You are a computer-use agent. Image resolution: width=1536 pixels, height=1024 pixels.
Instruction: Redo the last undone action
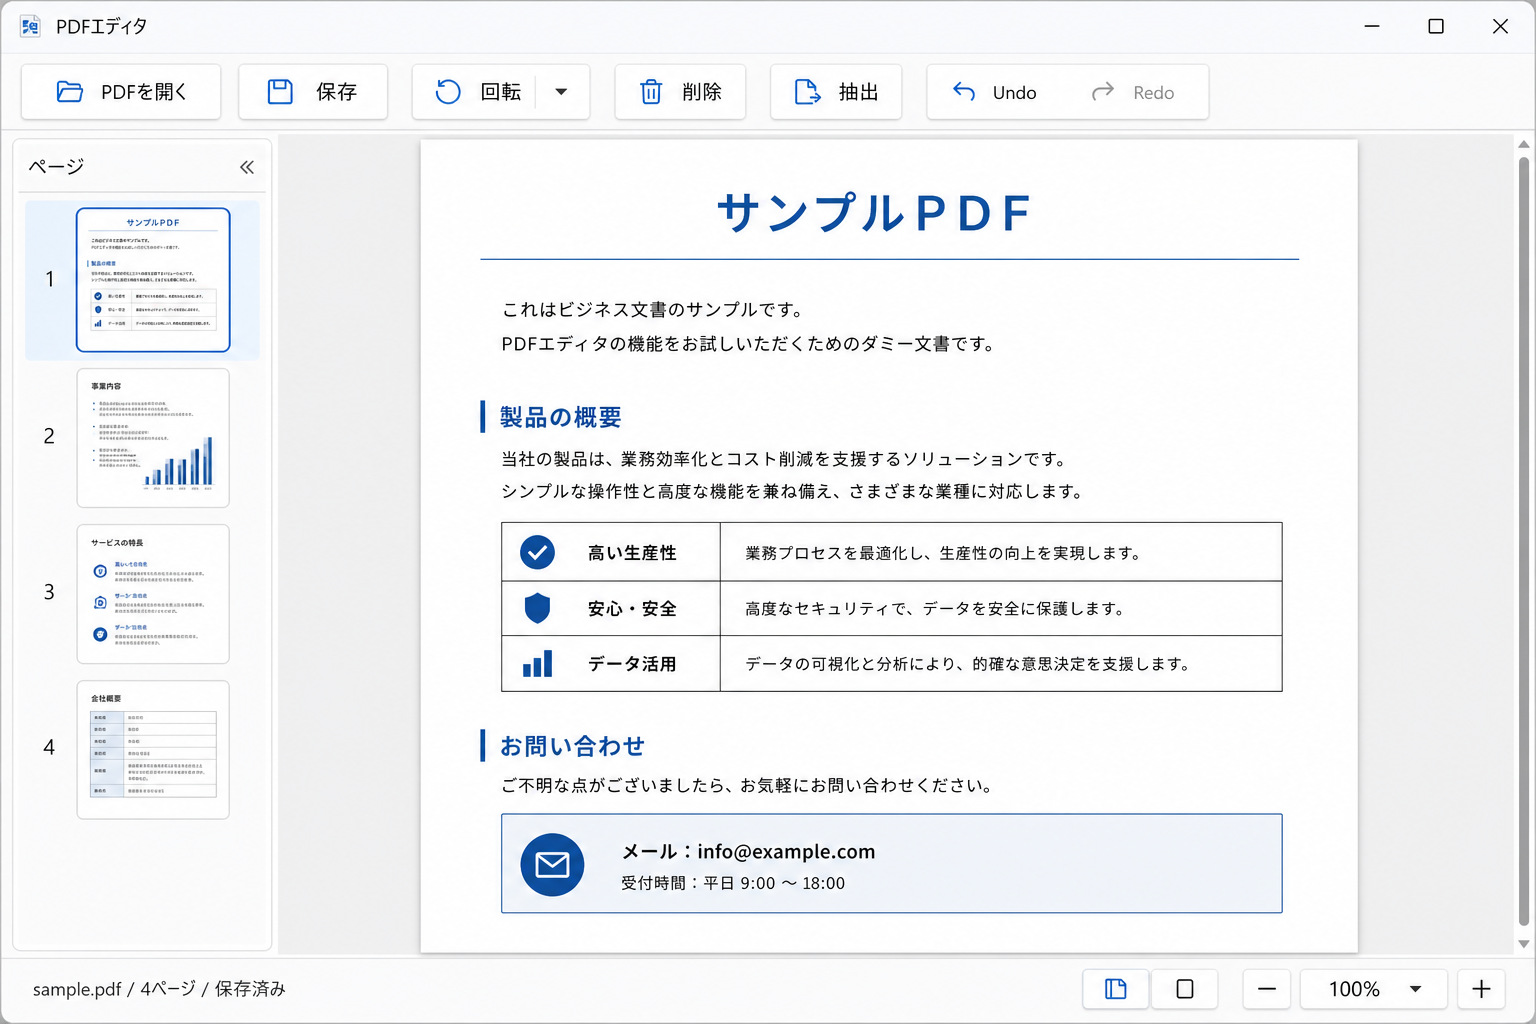pos(1133,92)
